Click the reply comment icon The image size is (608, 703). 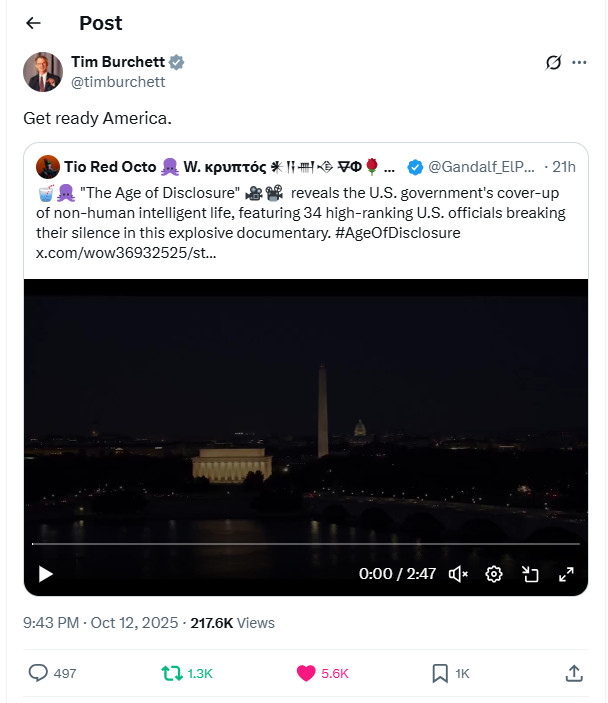pyautogui.click(x=38, y=673)
